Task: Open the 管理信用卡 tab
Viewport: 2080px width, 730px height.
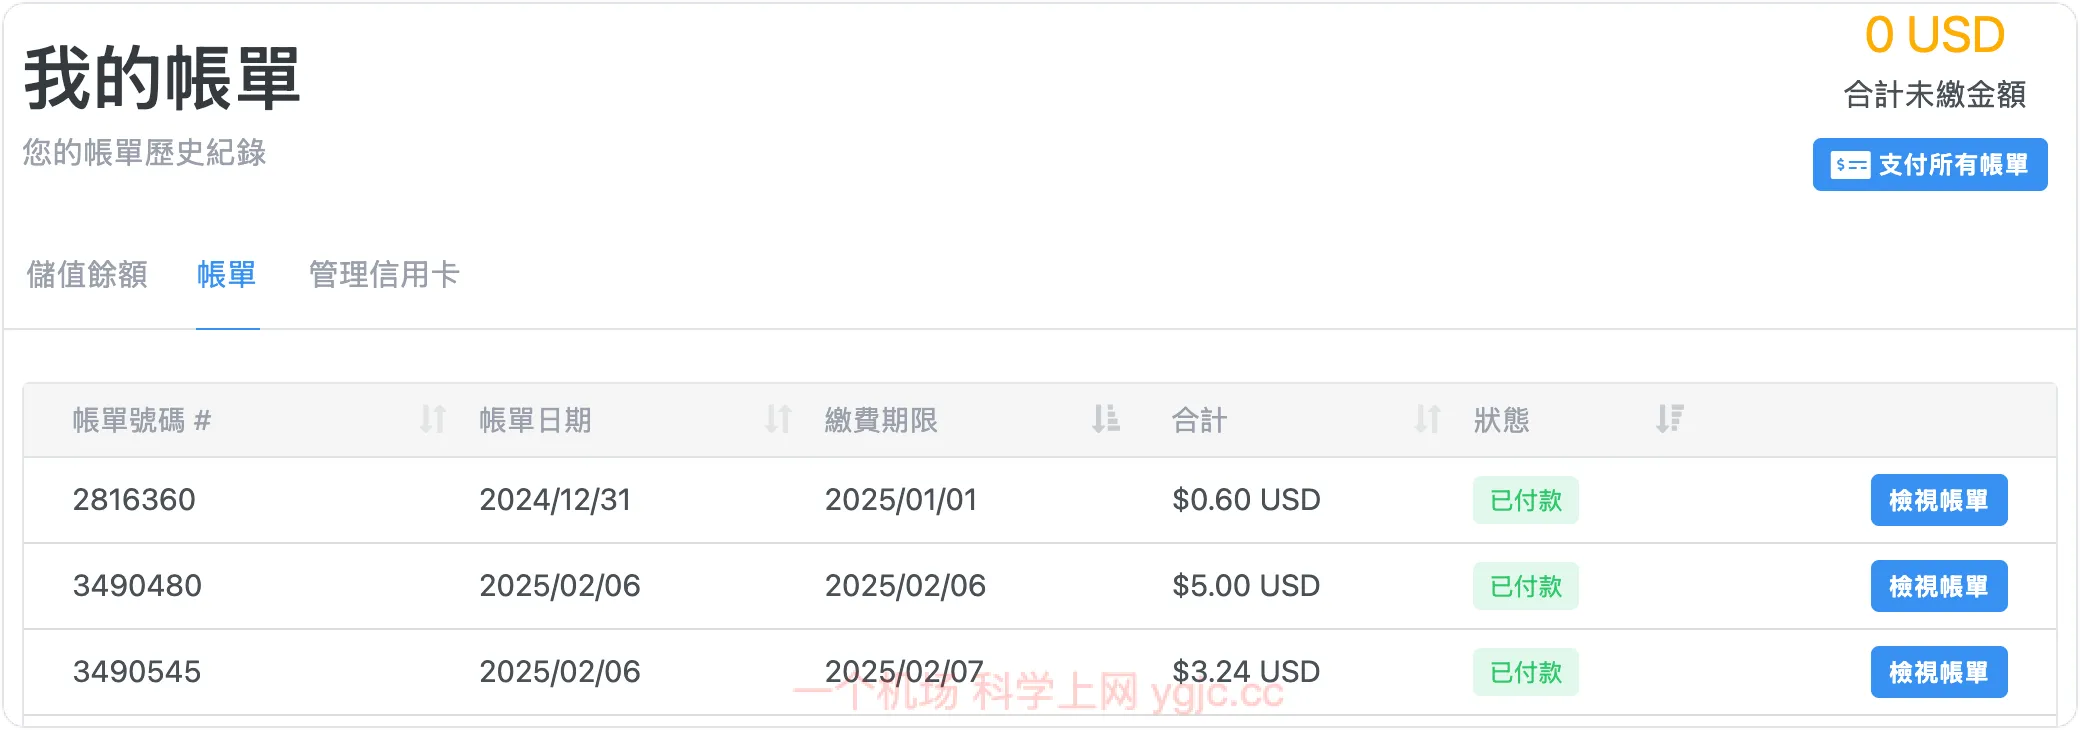Action: coord(384,274)
